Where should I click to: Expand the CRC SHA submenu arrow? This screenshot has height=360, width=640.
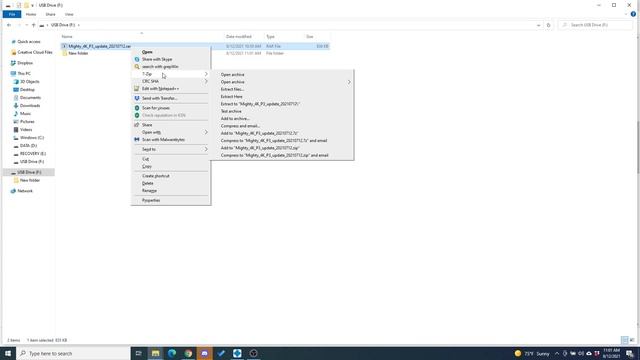[206, 81]
